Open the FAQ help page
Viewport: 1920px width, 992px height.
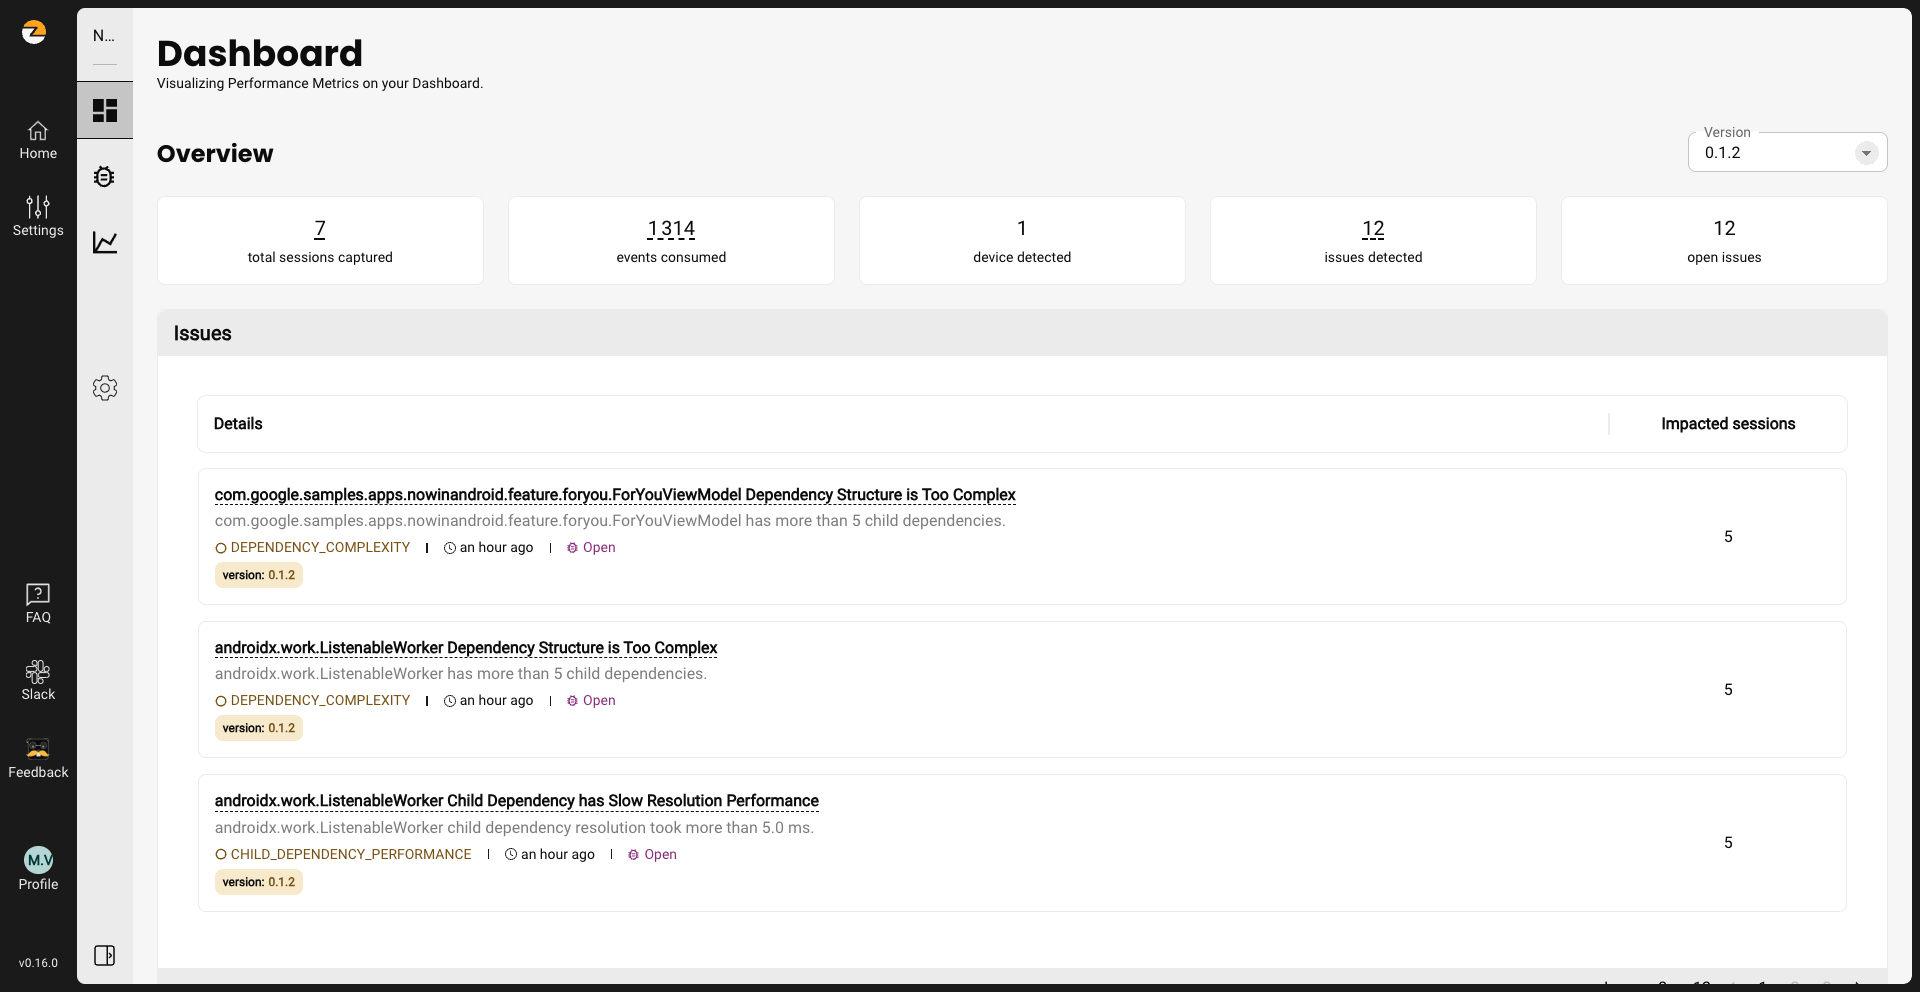(x=38, y=604)
